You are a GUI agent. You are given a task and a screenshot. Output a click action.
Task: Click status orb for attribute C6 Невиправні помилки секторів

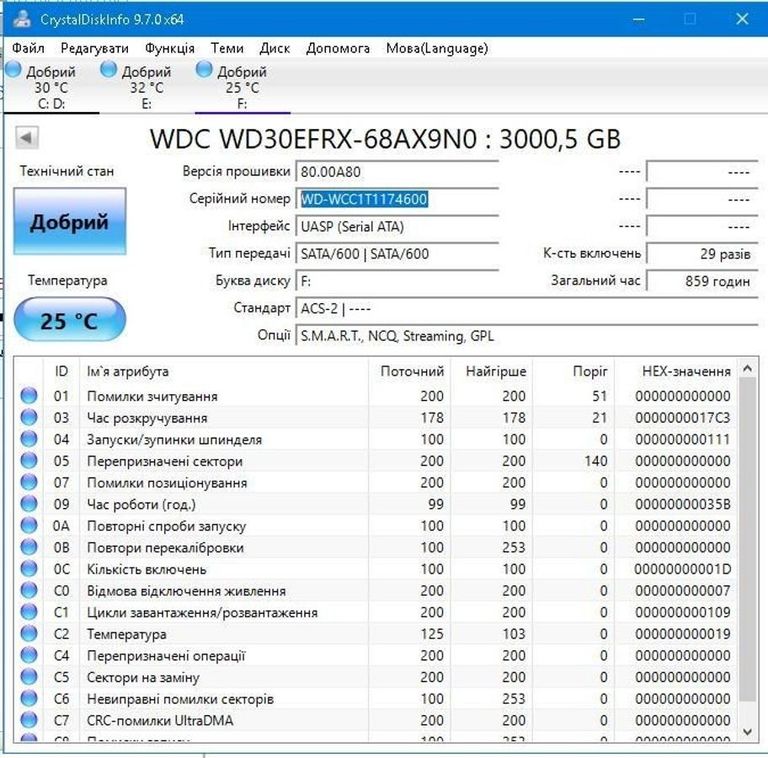coord(29,698)
